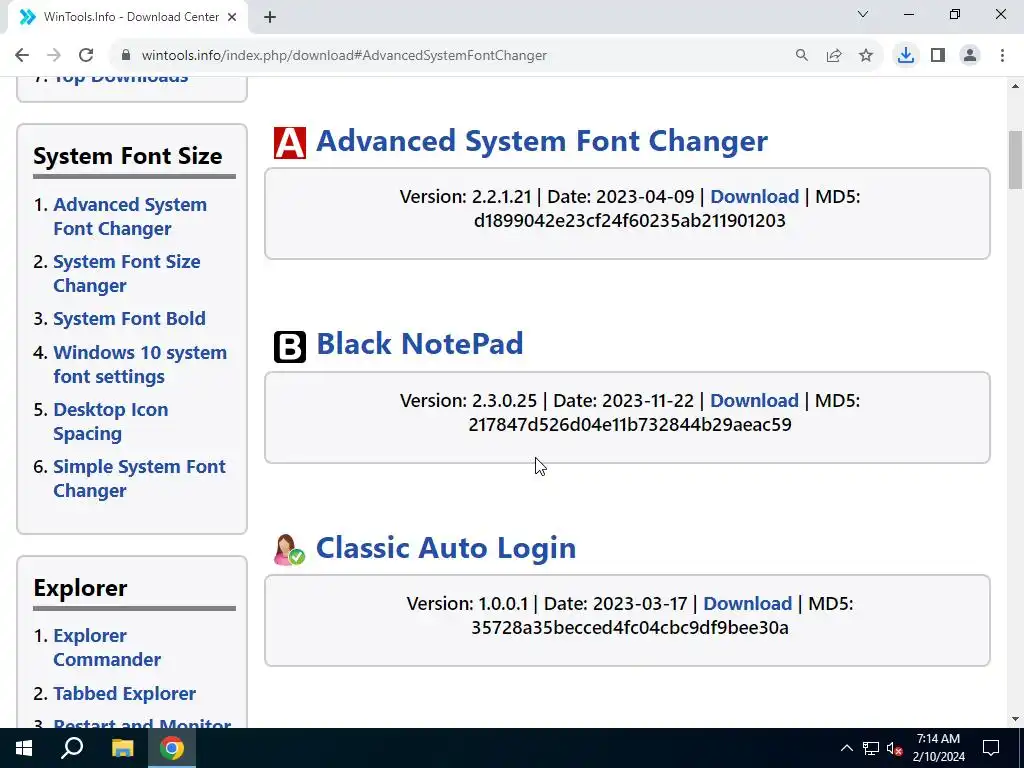
Task: Go forward in browser history
Action: point(54,56)
